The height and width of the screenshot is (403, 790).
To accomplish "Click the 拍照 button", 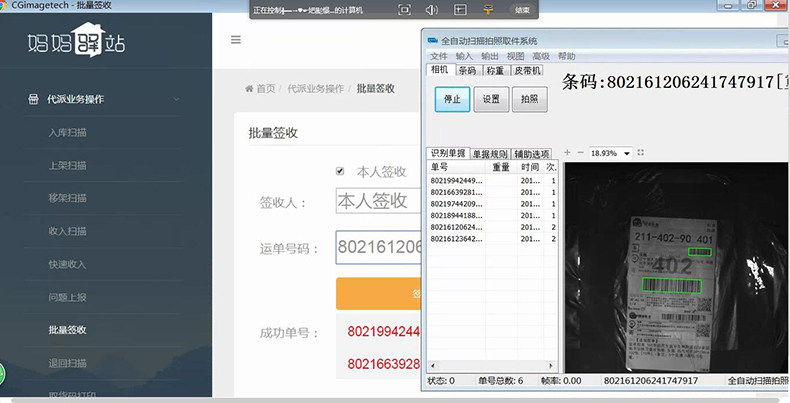I will tap(530, 99).
